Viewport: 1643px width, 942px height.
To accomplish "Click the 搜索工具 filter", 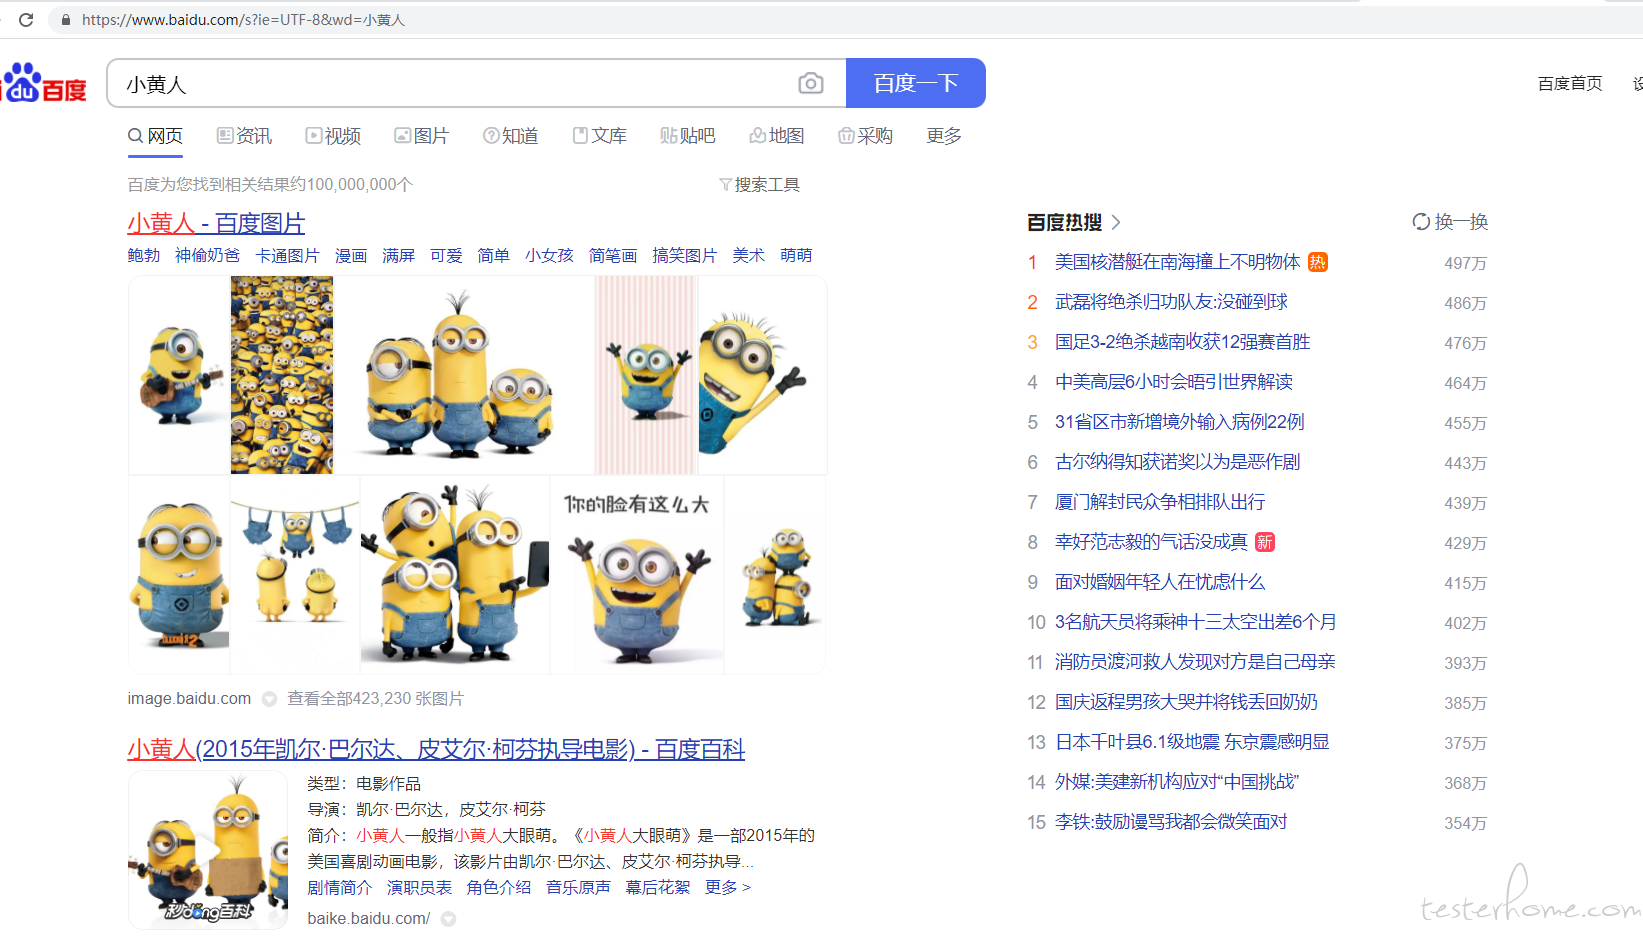I will [x=759, y=184].
